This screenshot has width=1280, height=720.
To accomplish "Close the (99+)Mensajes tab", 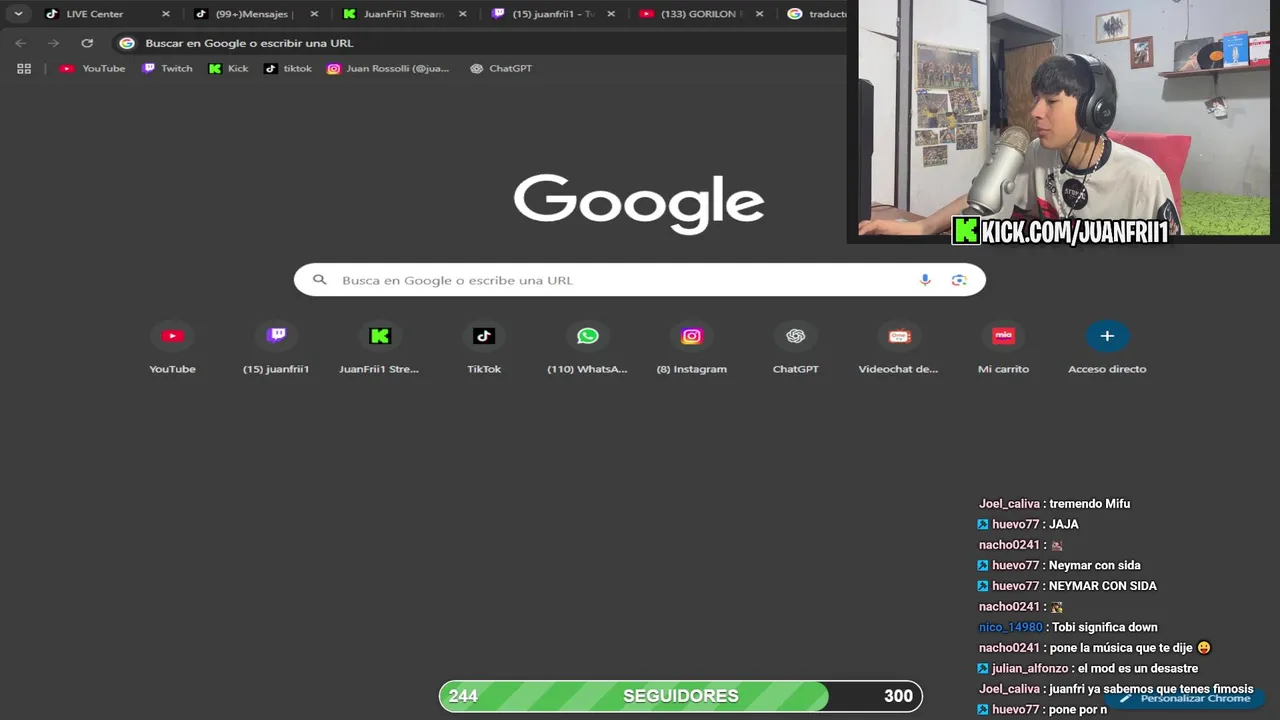I will click(x=314, y=14).
